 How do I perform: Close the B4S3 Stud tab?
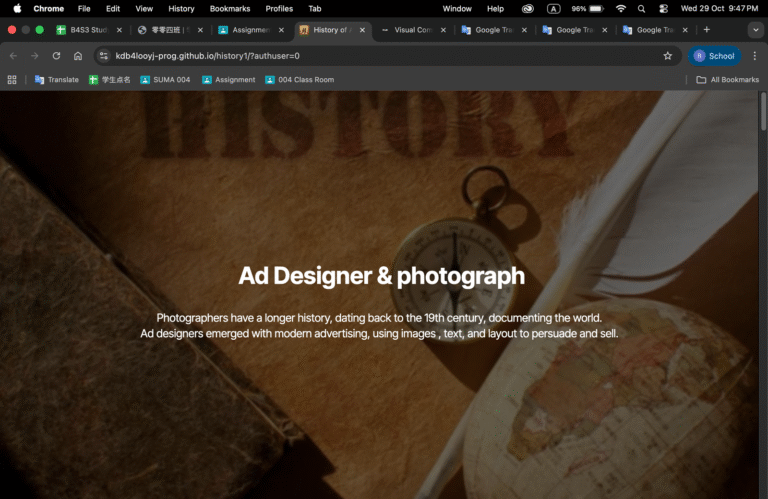[119, 30]
